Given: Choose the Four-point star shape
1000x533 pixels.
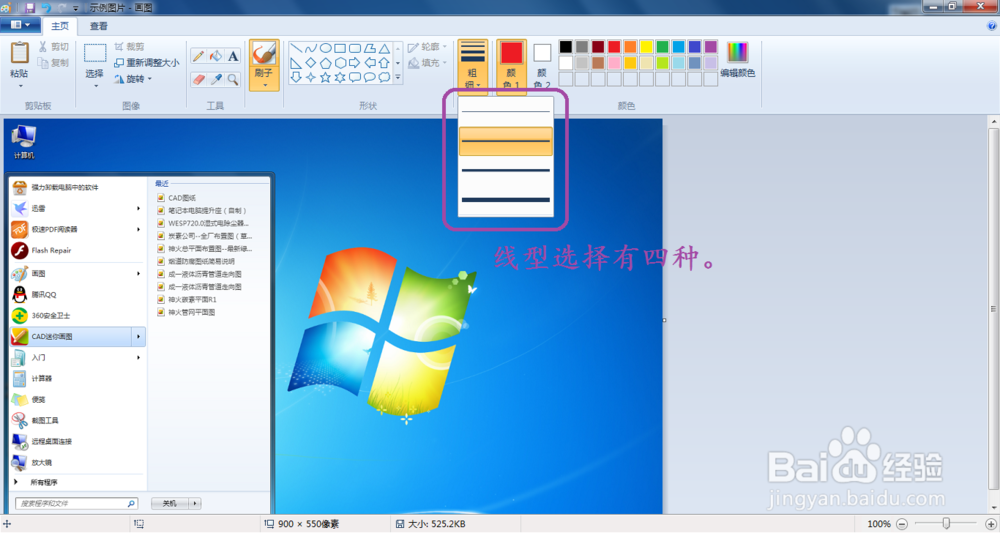Looking at the screenshot, I should [x=311, y=77].
